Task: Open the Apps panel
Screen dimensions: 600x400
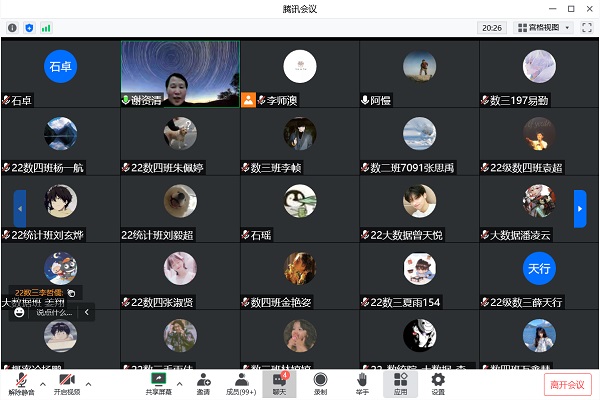Action: tap(400, 384)
